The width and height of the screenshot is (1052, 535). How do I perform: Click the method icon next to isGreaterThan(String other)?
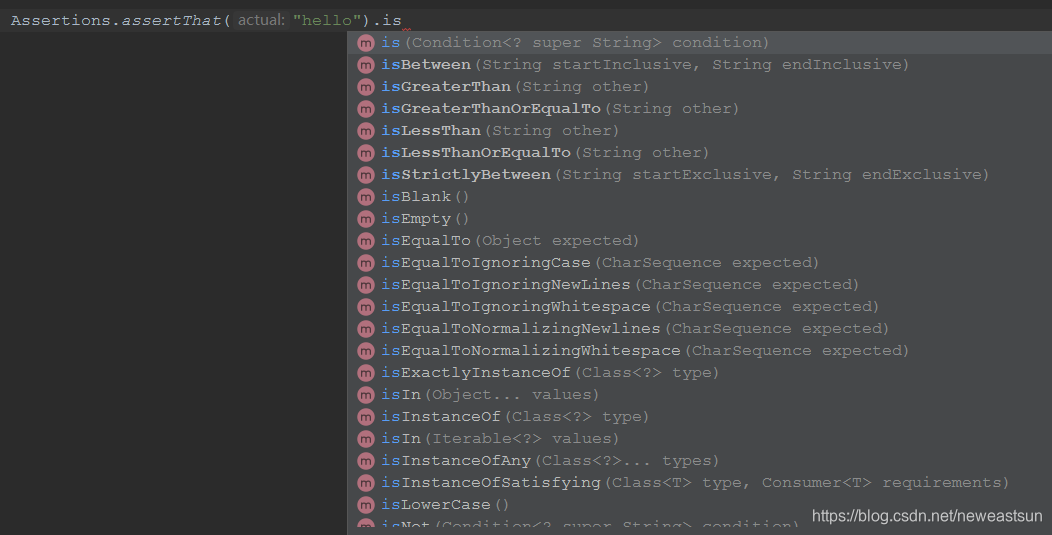(x=366, y=87)
